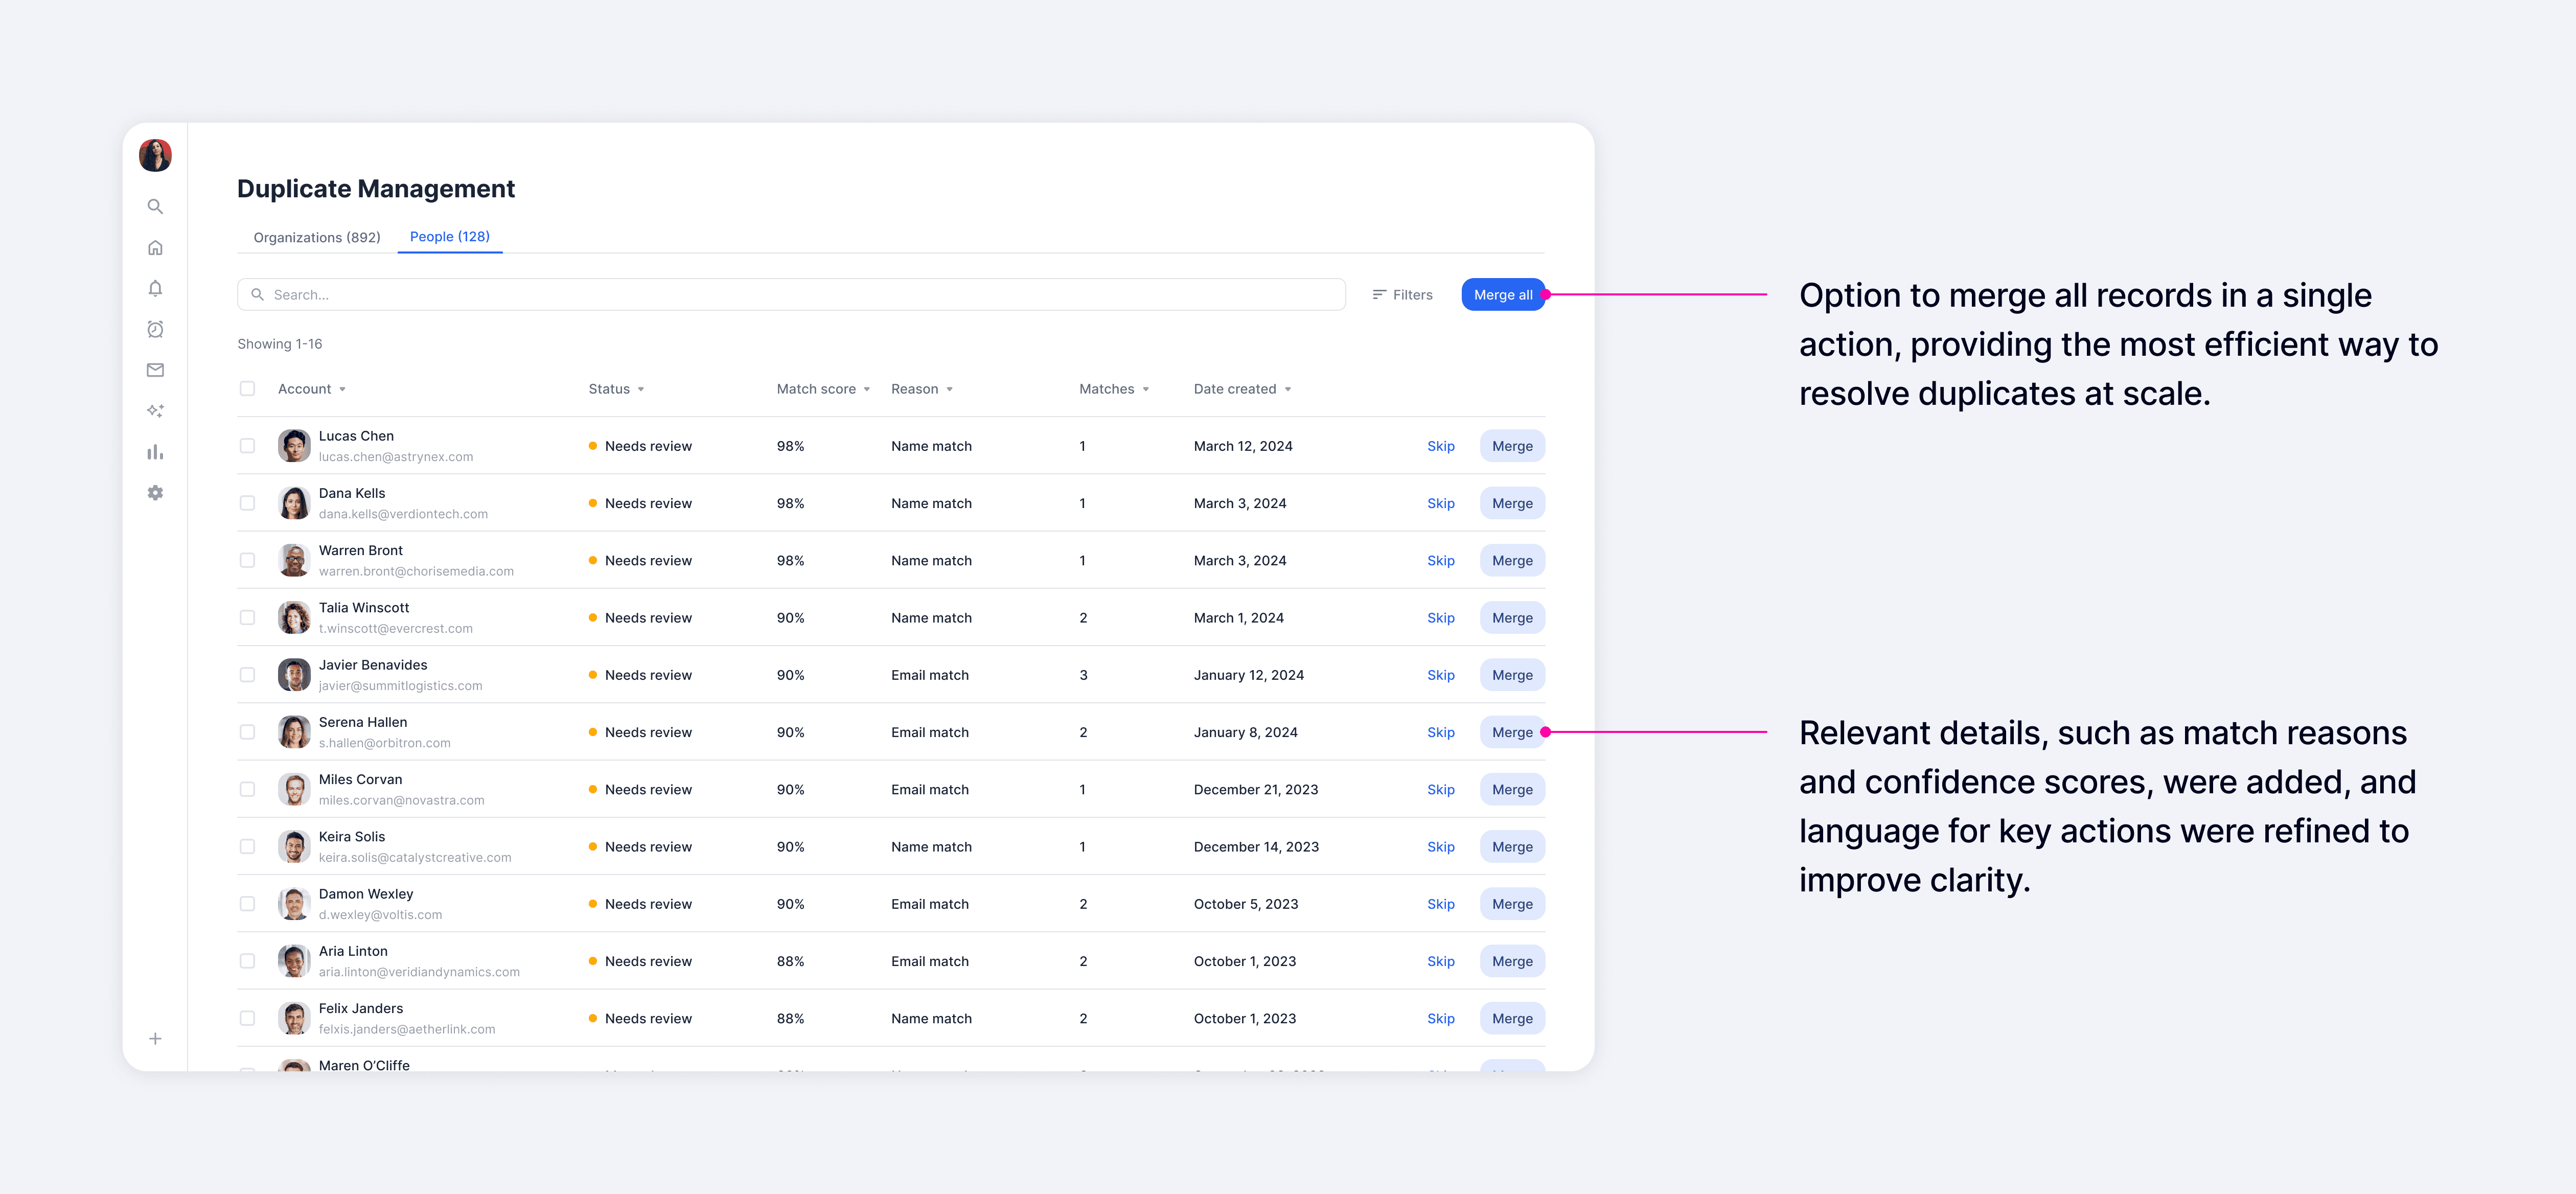
Task: Select the Javier Benavides row checkbox
Action: click(x=247, y=675)
